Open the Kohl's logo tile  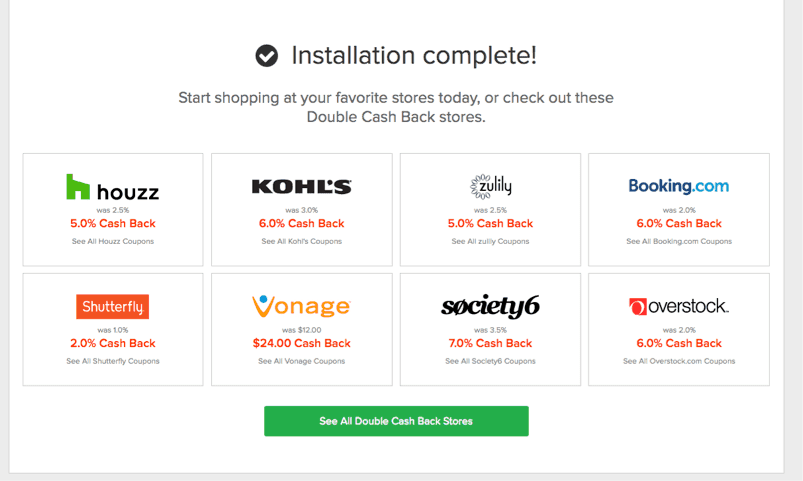coord(302,186)
